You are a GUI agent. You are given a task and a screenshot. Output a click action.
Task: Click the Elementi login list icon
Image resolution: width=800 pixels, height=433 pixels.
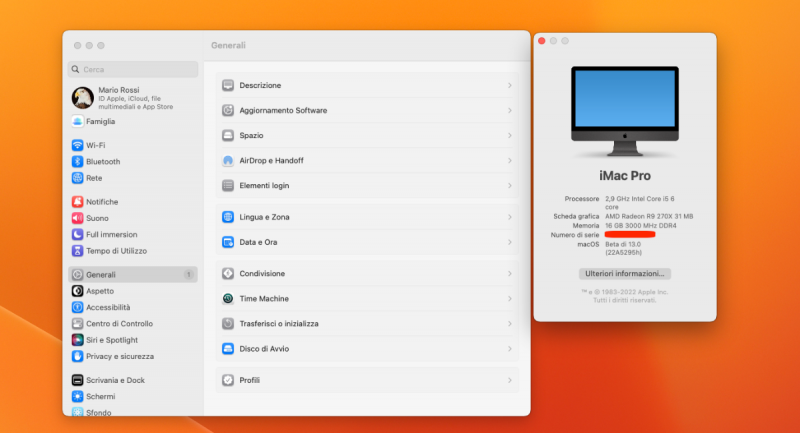228,186
